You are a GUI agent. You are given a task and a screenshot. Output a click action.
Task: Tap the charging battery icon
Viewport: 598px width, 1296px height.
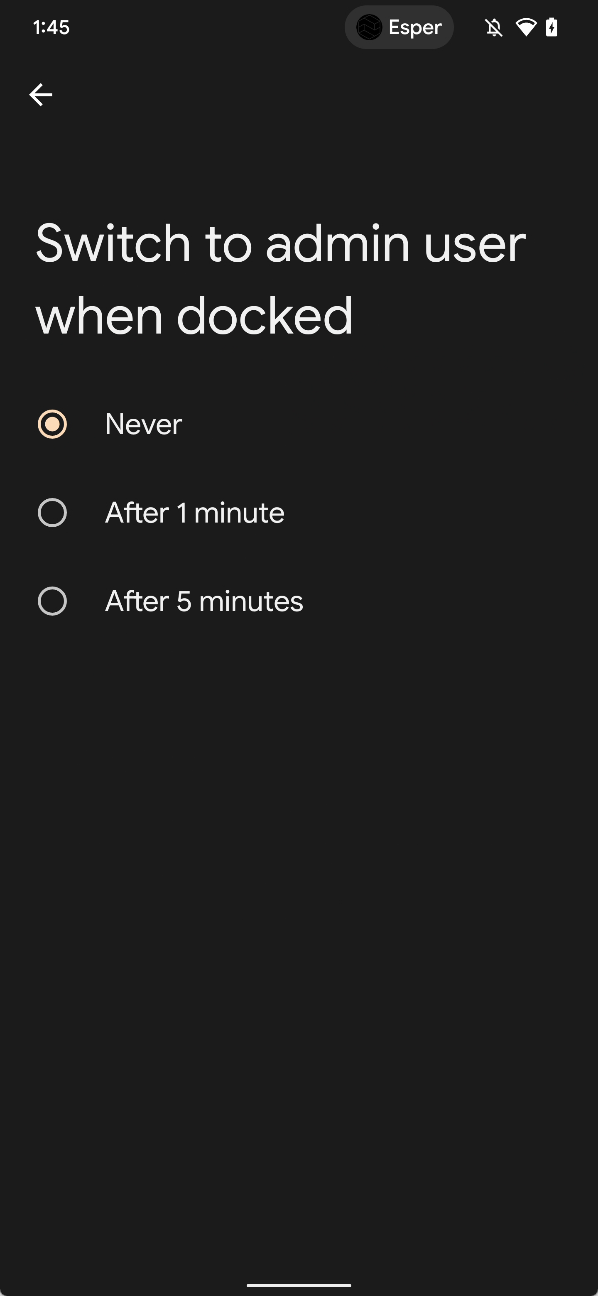coord(551,27)
